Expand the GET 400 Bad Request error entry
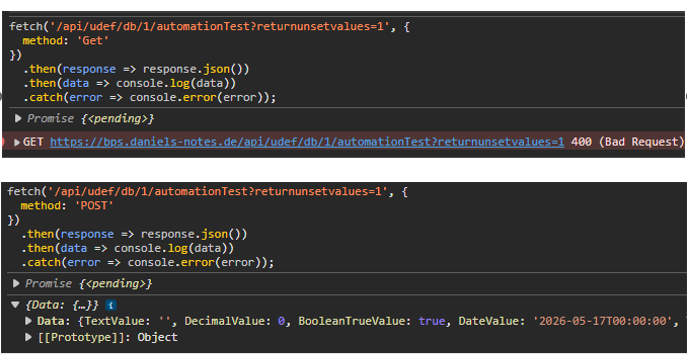 click(x=17, y=142)
